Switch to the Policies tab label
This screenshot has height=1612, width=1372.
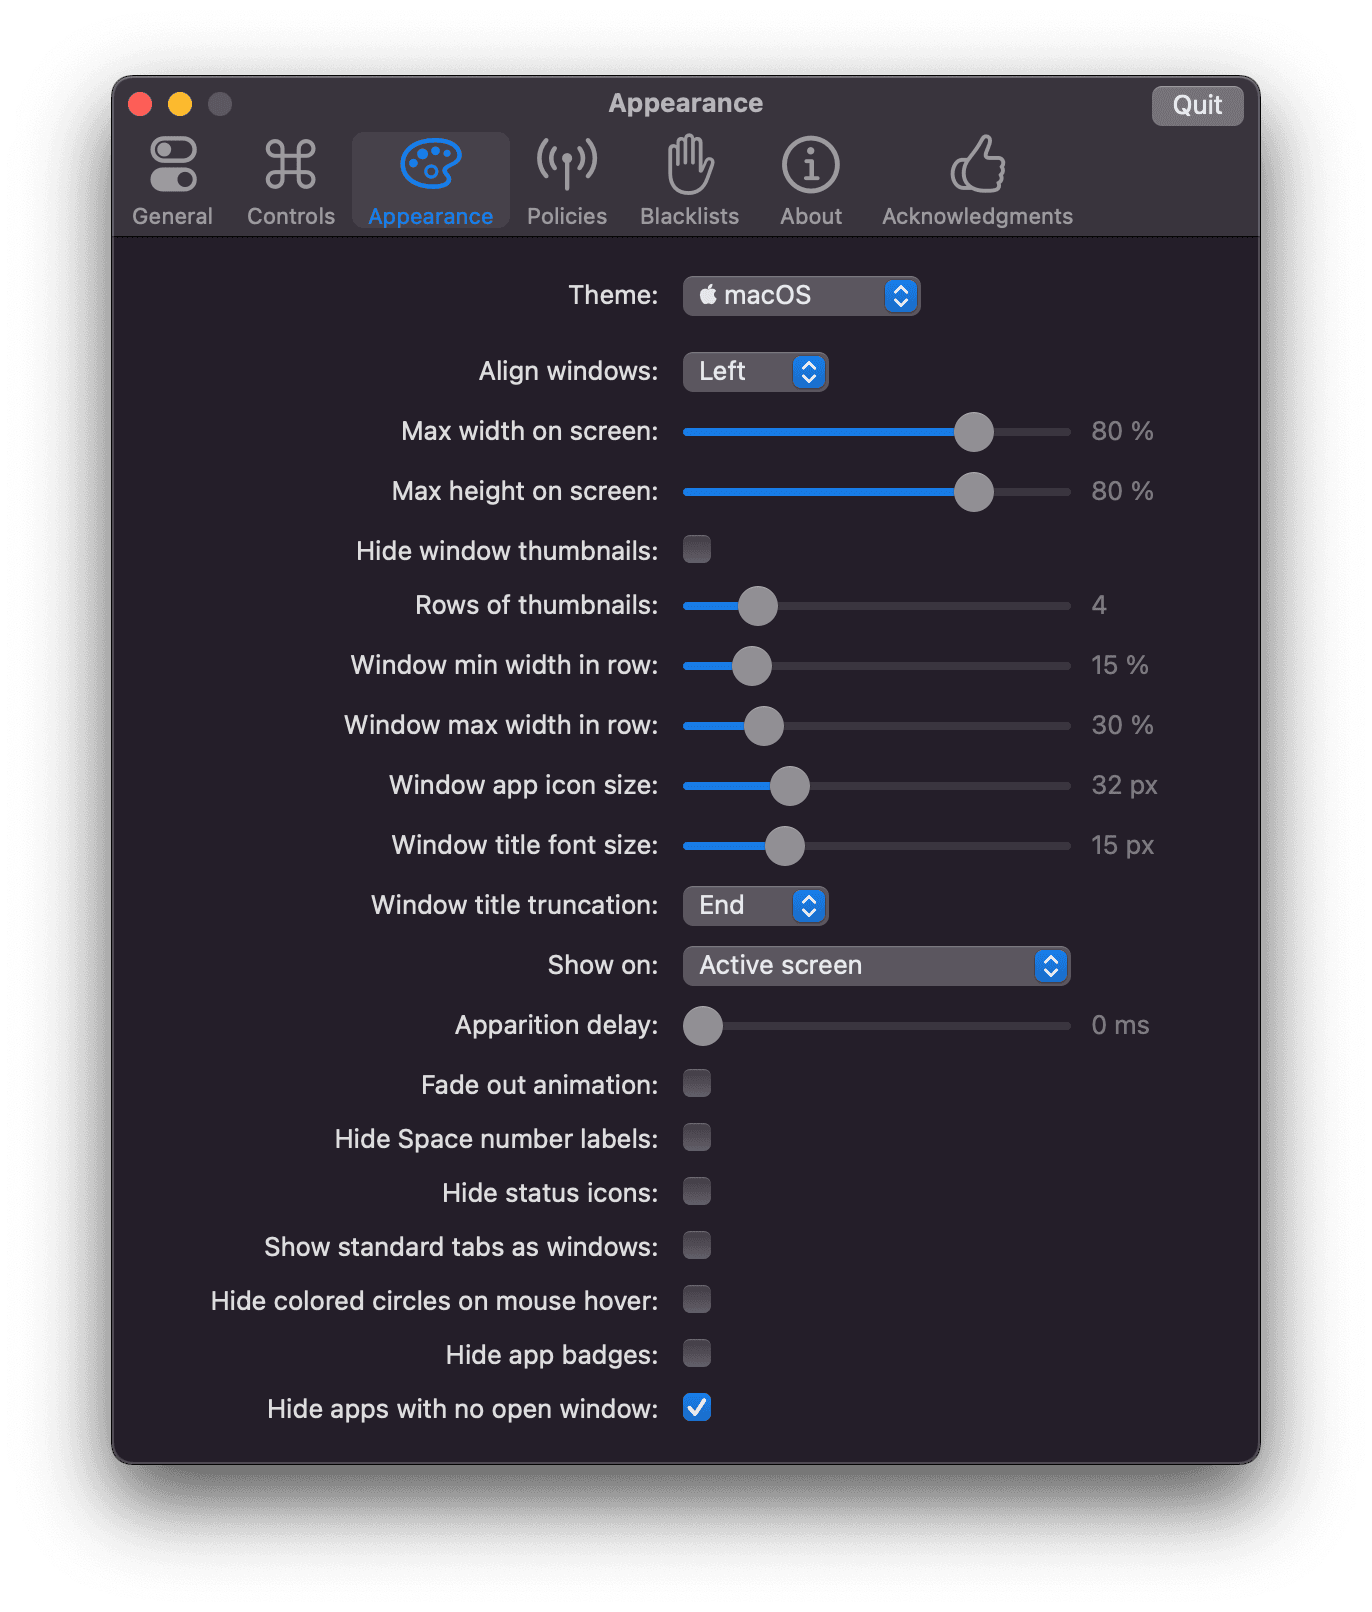click(x=567, y=216)
